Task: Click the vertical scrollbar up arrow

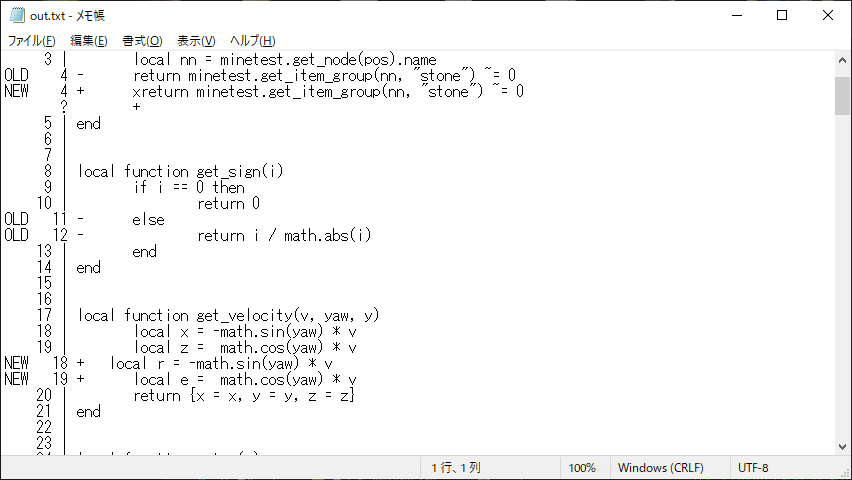Action: point(843,61)
